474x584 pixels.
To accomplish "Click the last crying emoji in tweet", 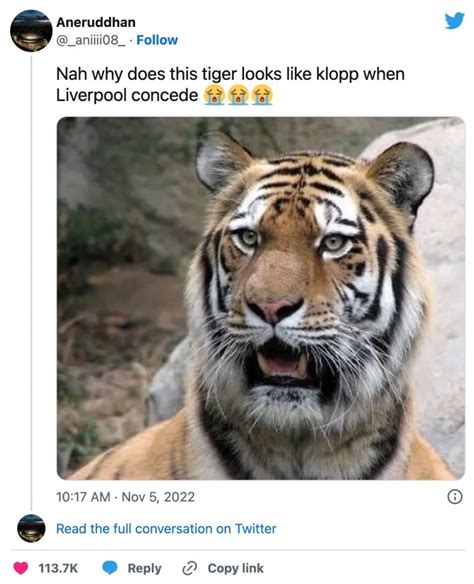I will point(262,95).
